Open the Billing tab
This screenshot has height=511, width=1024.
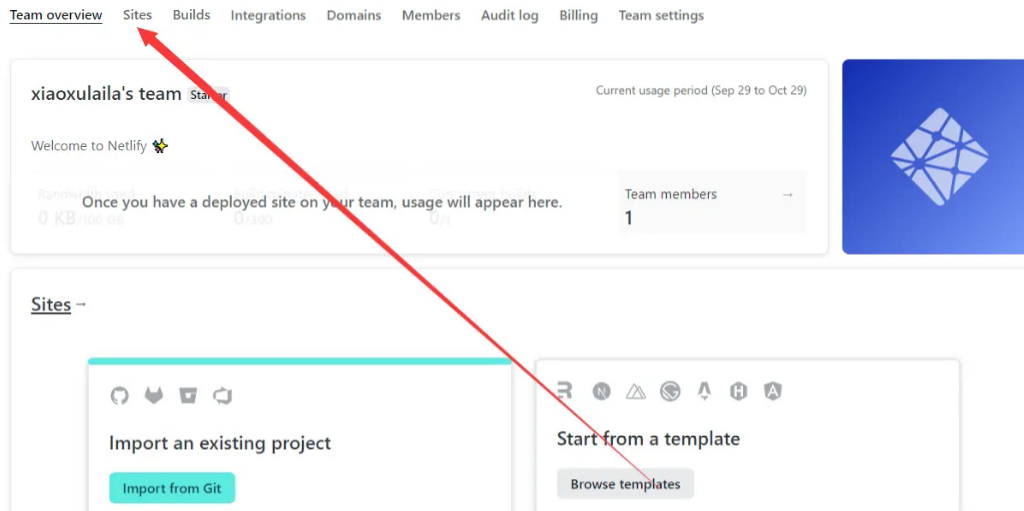click(x=579, y=15)
